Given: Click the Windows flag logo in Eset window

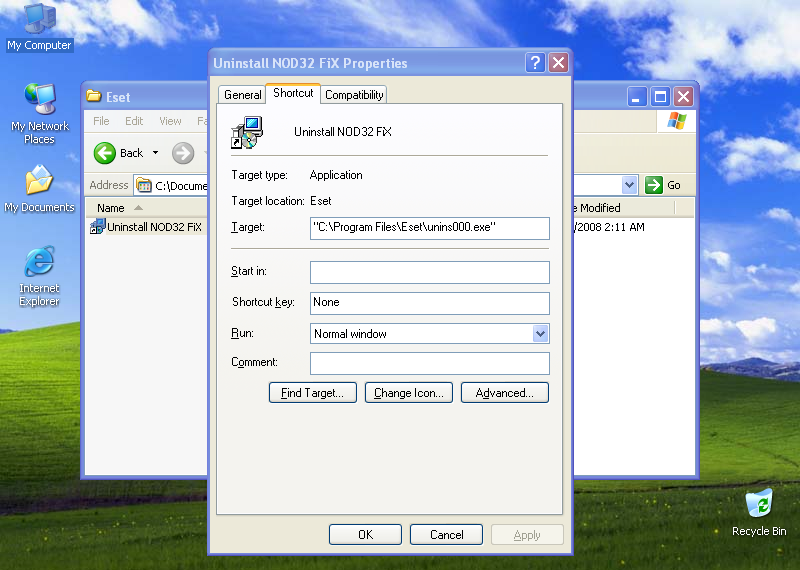Looking at the screenshot, I should 677,121.
